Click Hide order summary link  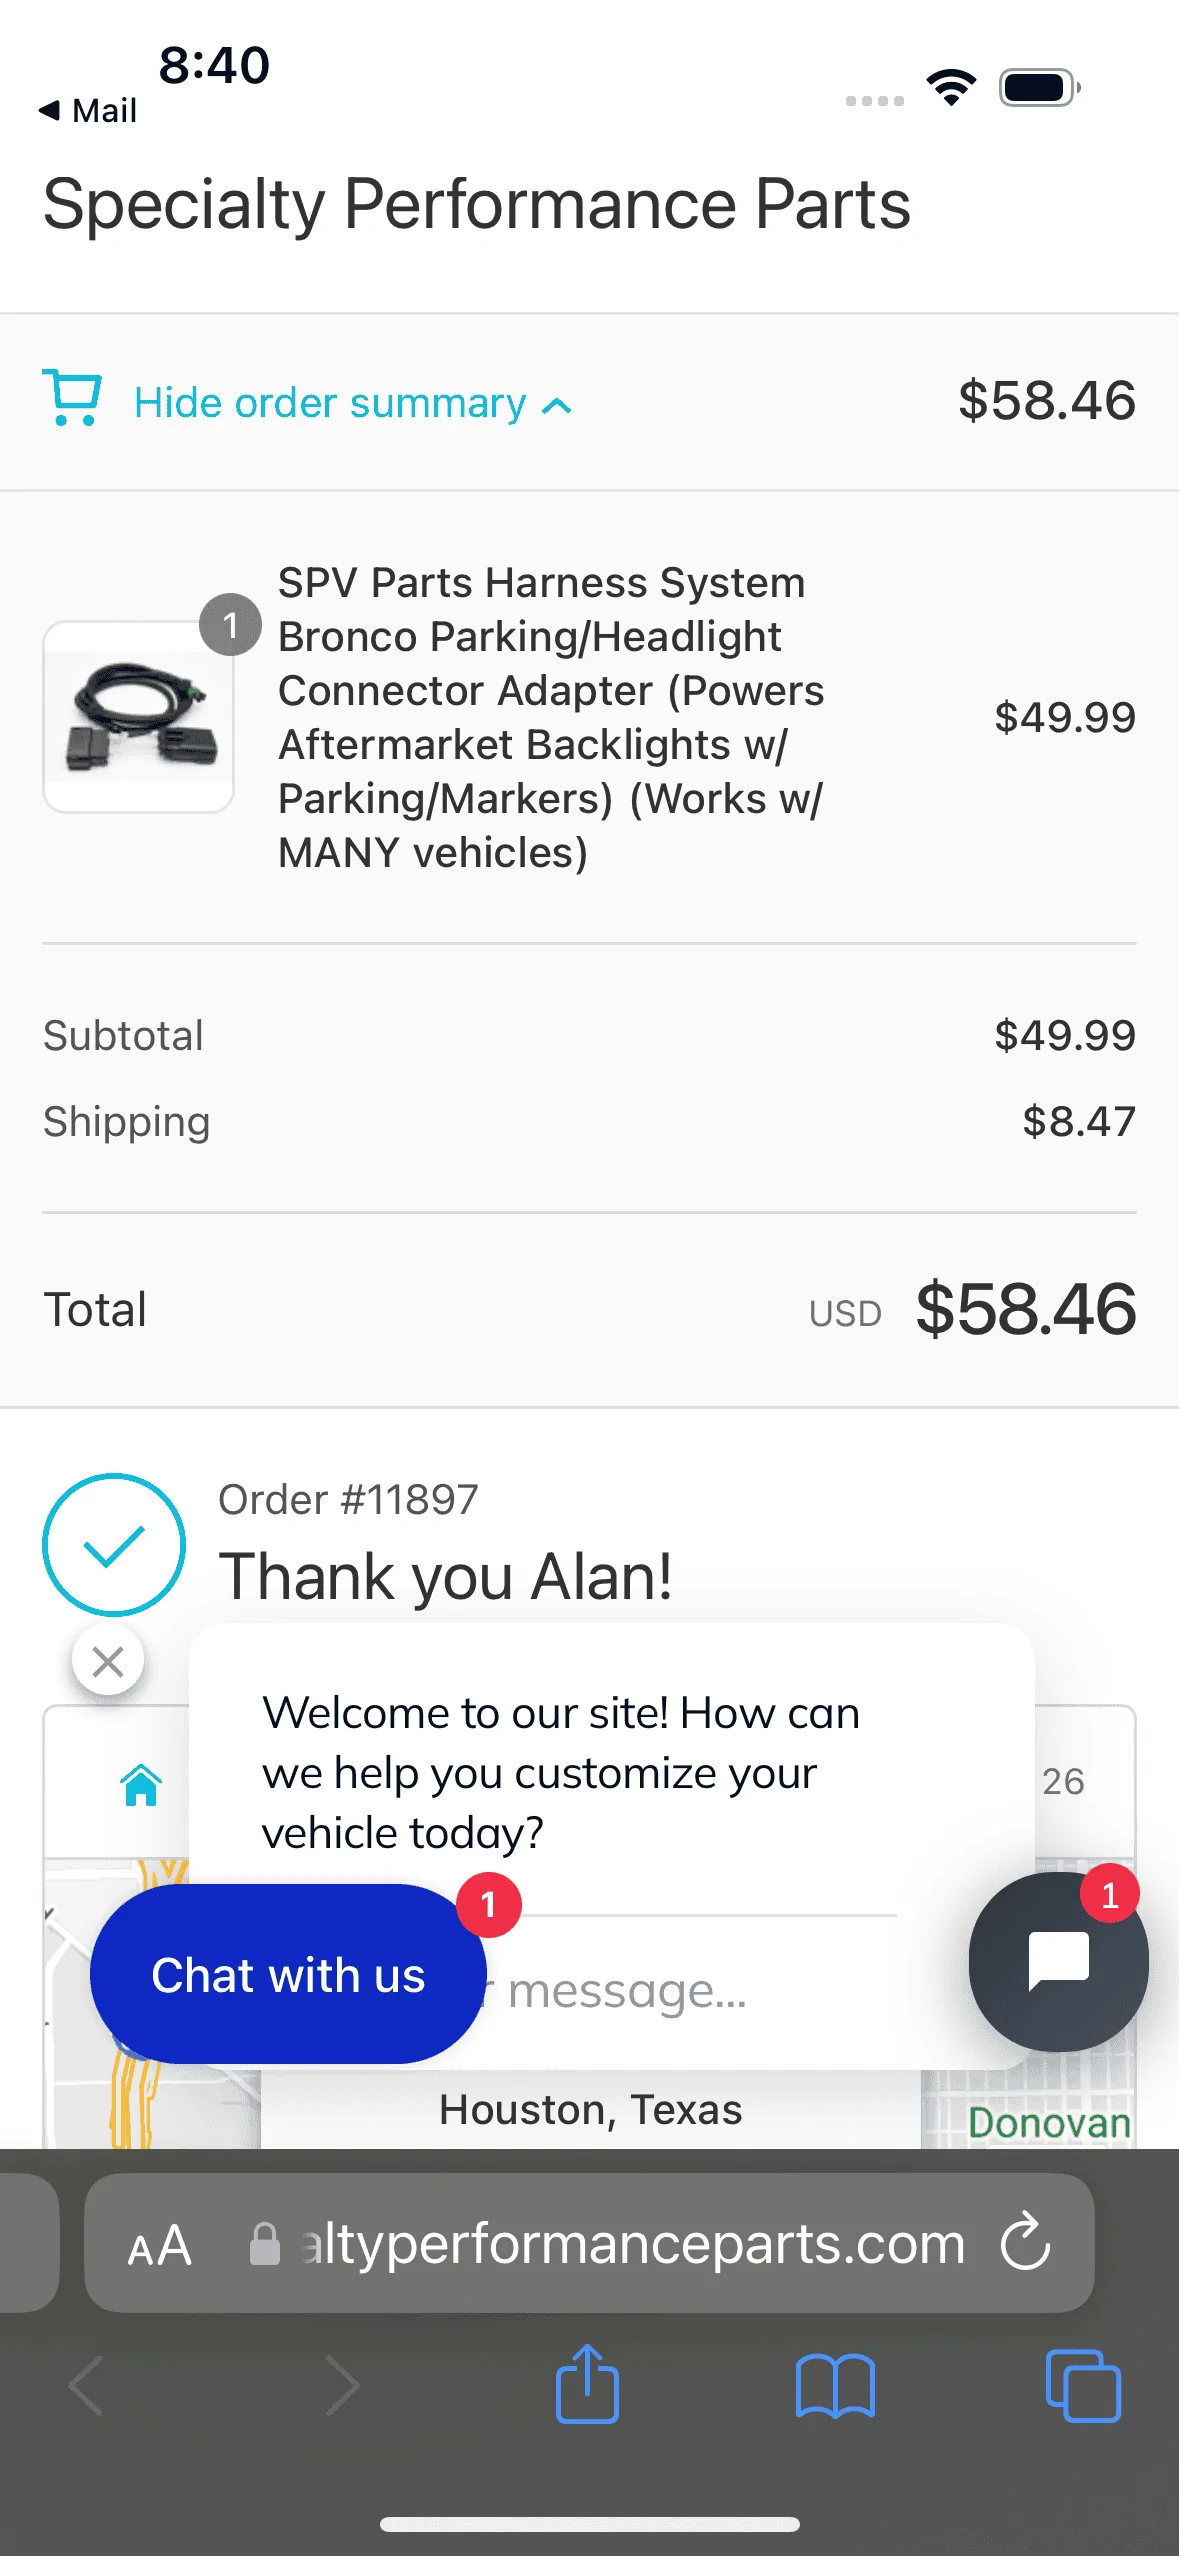pyautogui.click(x=330, y=403)
